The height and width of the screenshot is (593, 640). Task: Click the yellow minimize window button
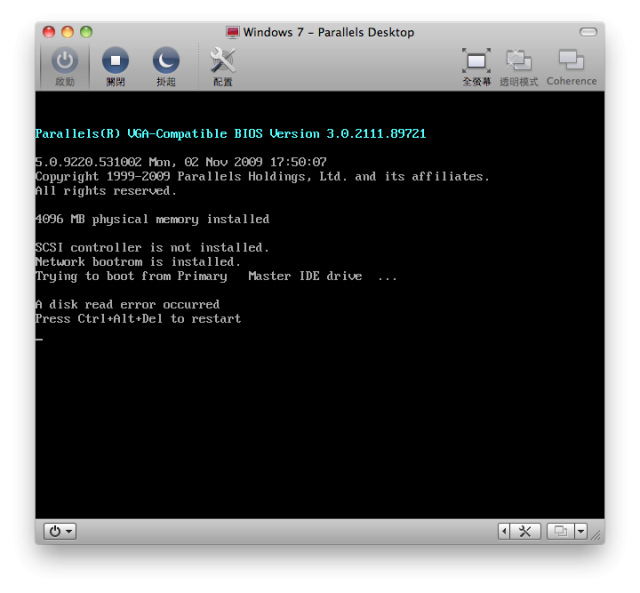click(67, 32)
